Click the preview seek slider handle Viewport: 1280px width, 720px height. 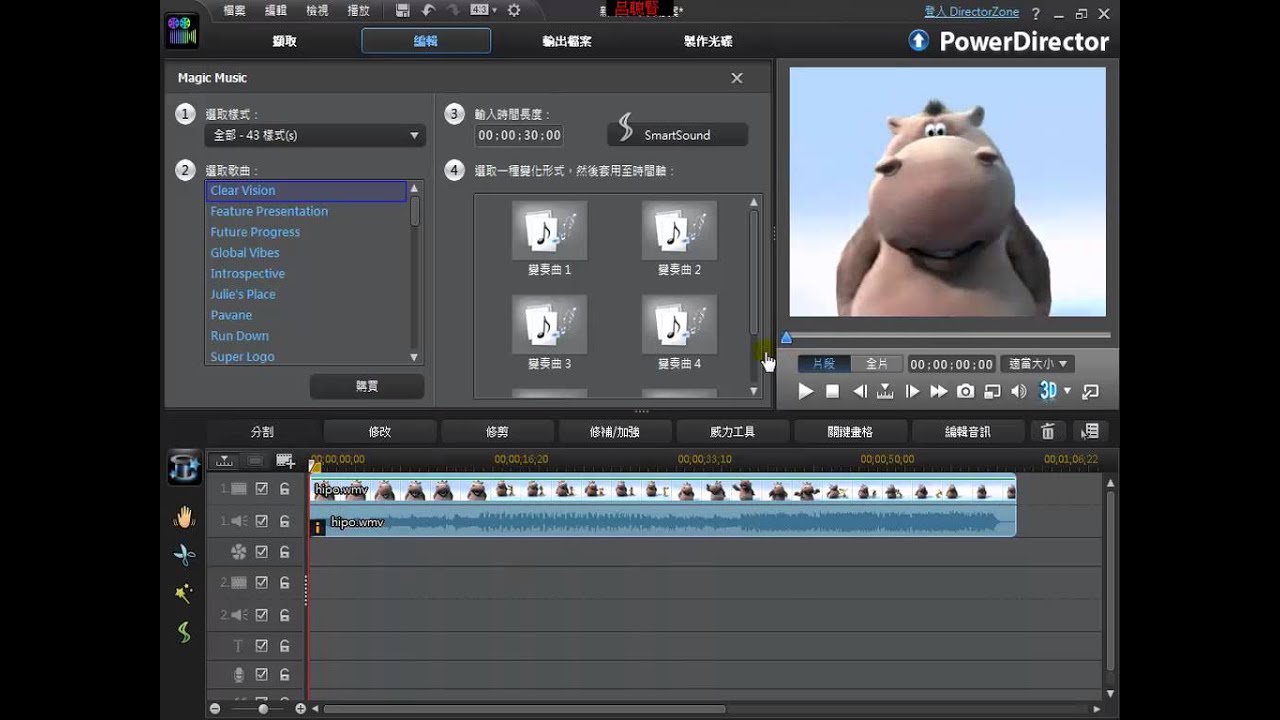(x=786, y=338)
